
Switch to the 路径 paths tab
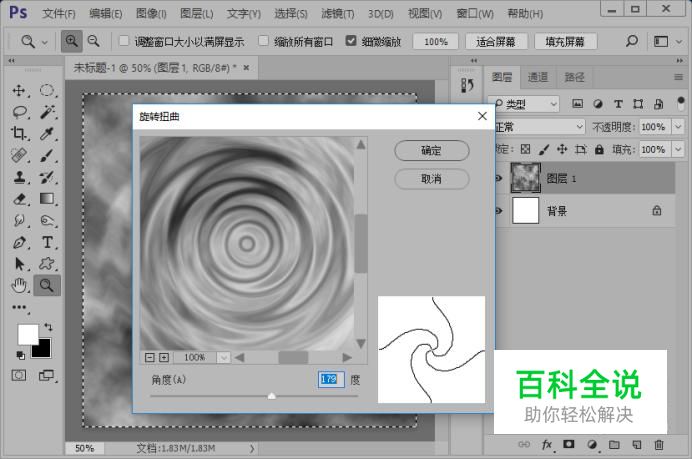pos(574,77)
